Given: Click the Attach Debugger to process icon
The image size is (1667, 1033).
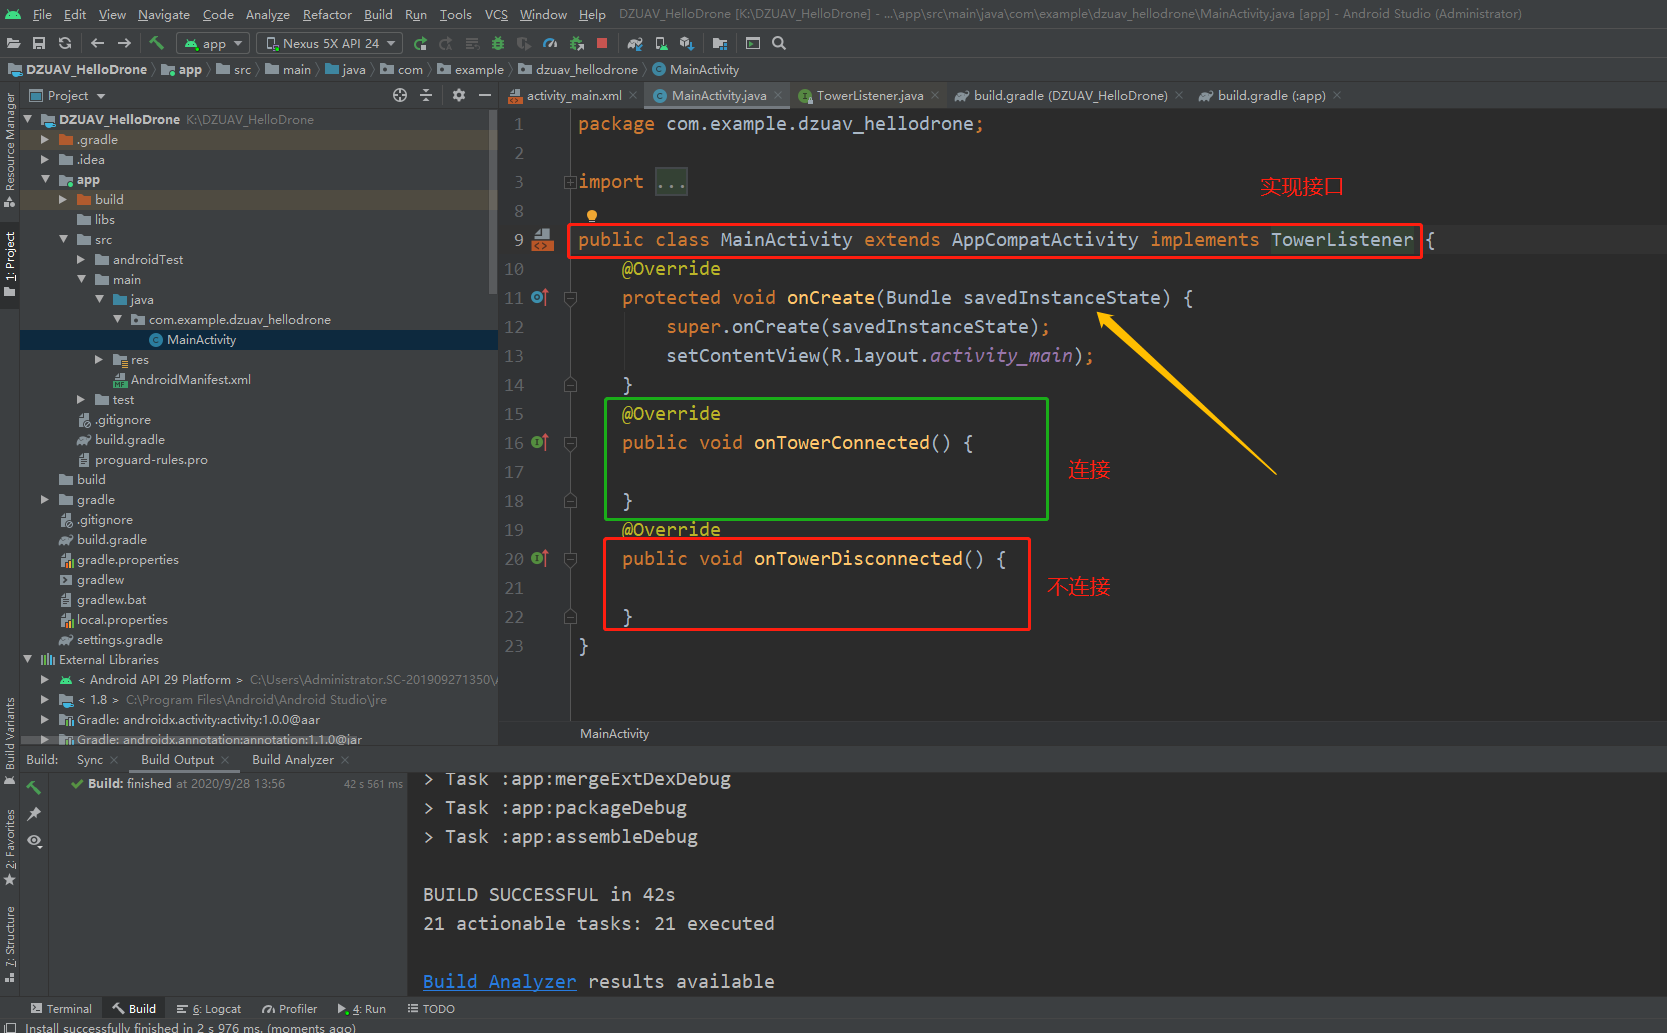Looking at the screenshot, I should click(x=576, y=43).
